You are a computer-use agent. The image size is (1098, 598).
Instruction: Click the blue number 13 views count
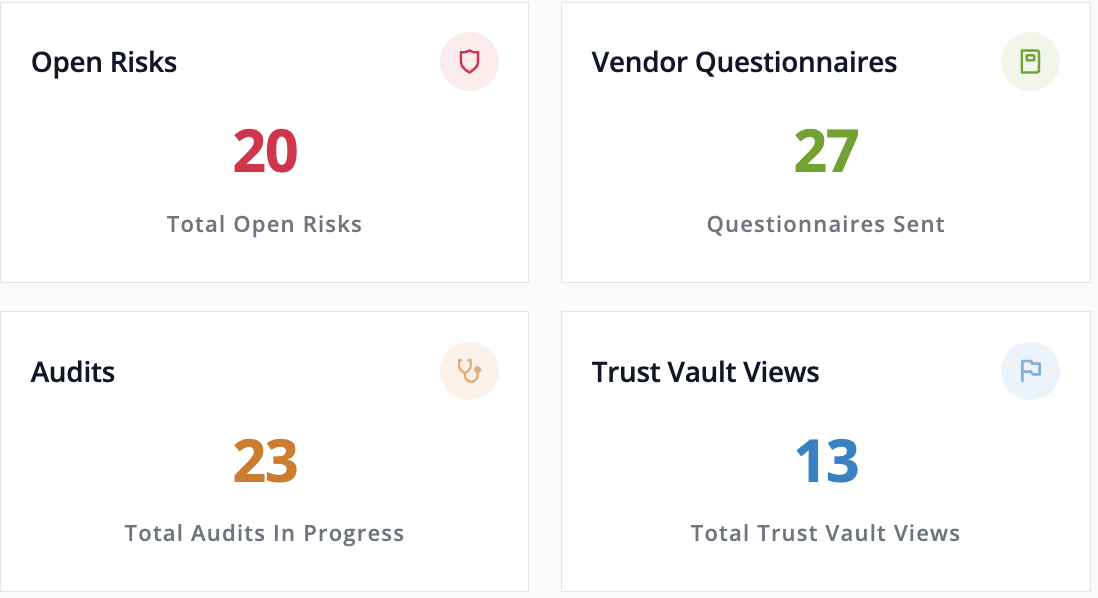tap(827, 461)
